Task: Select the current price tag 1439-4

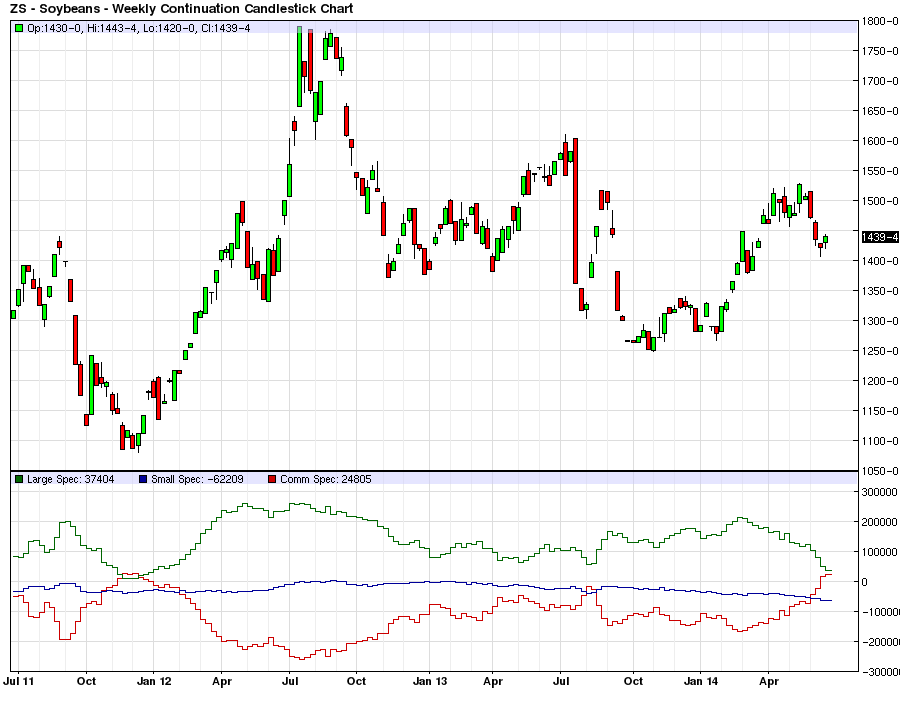Action: pos(880,237)
